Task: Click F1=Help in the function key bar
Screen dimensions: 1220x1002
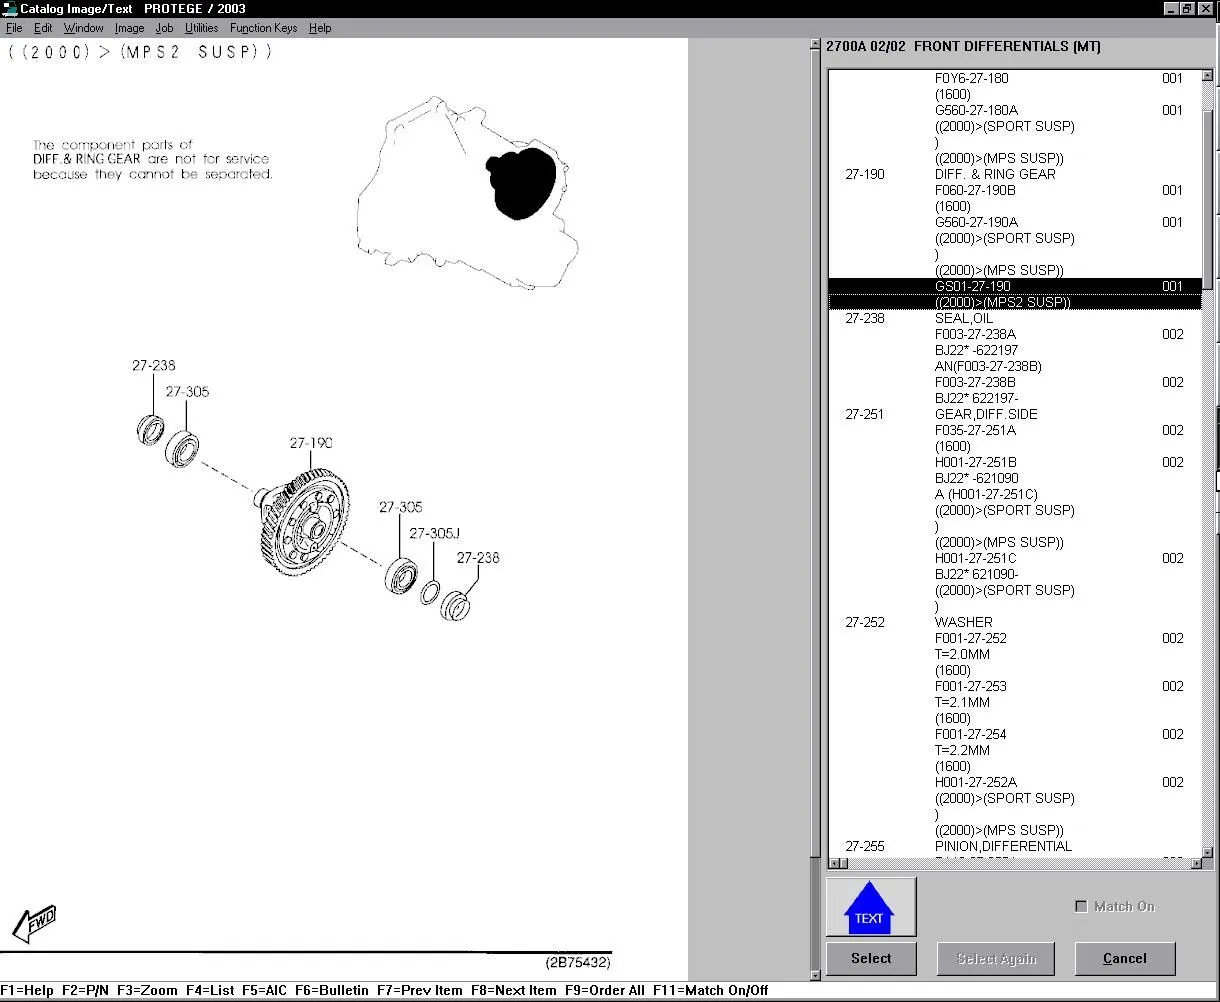Action: pos(27,990)
